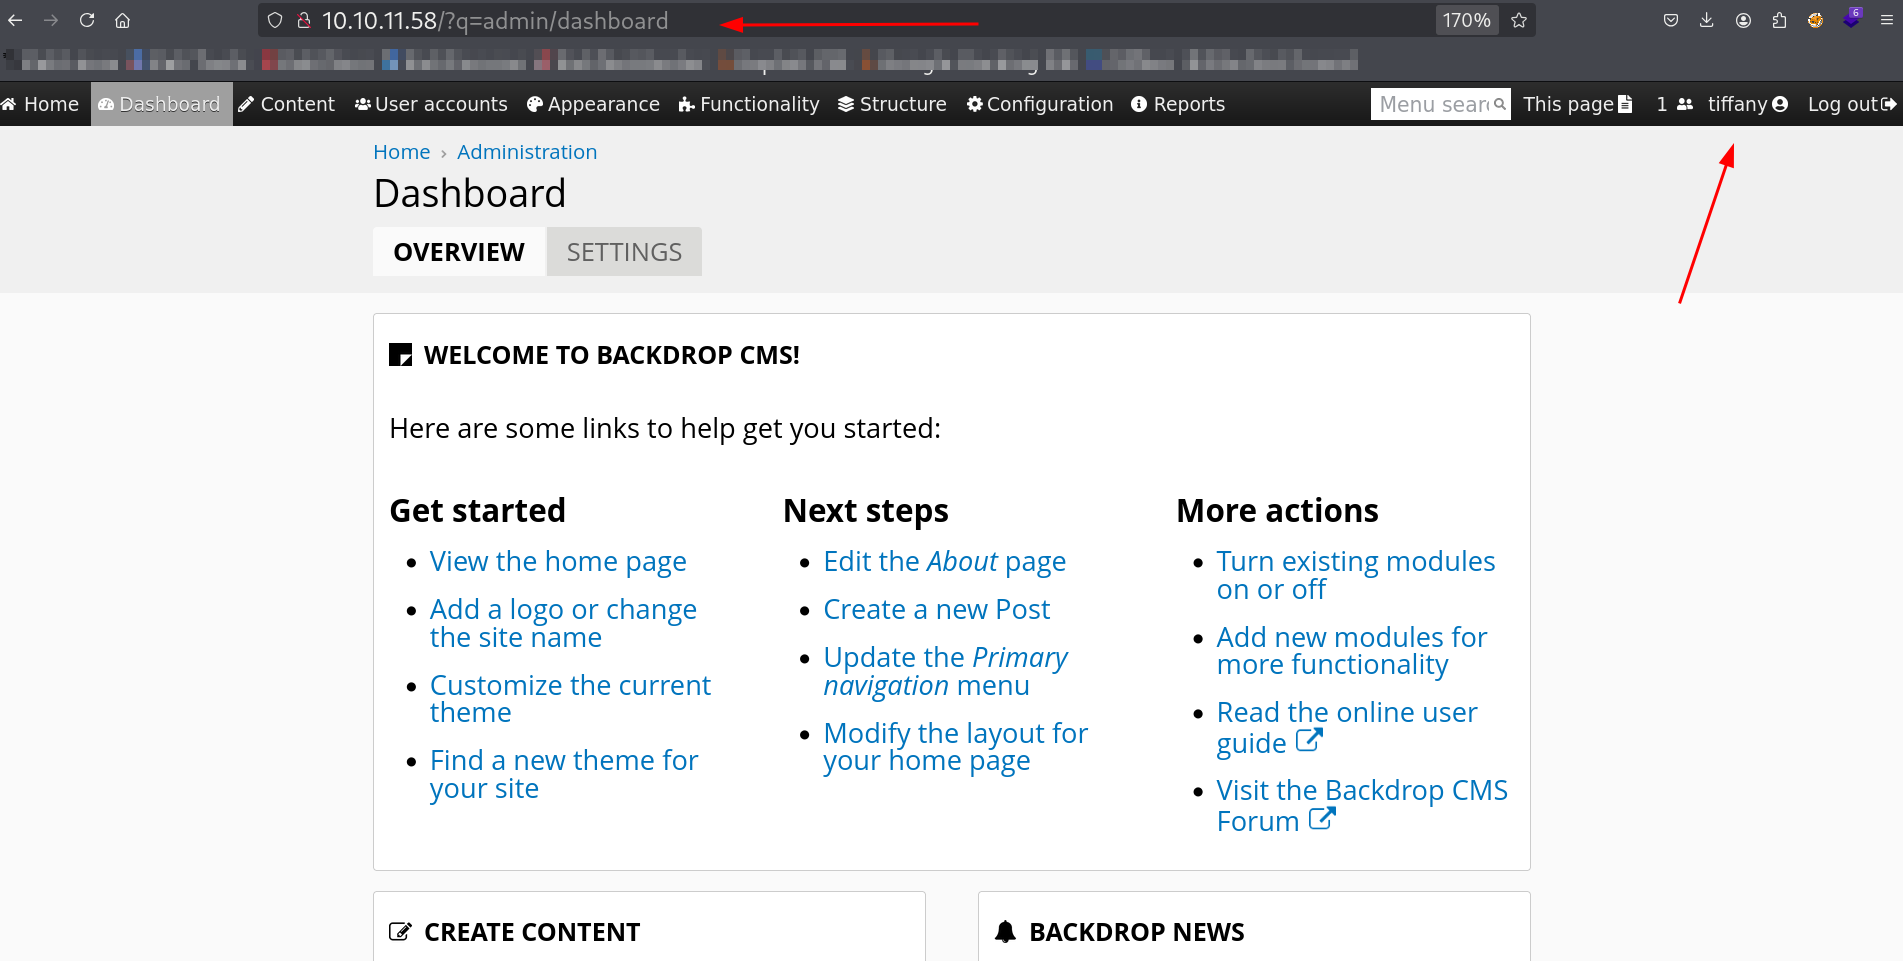Click the CREATE CONTENT block heading
The height and width of the screenshot is (961, 1903).
[532, 932]
